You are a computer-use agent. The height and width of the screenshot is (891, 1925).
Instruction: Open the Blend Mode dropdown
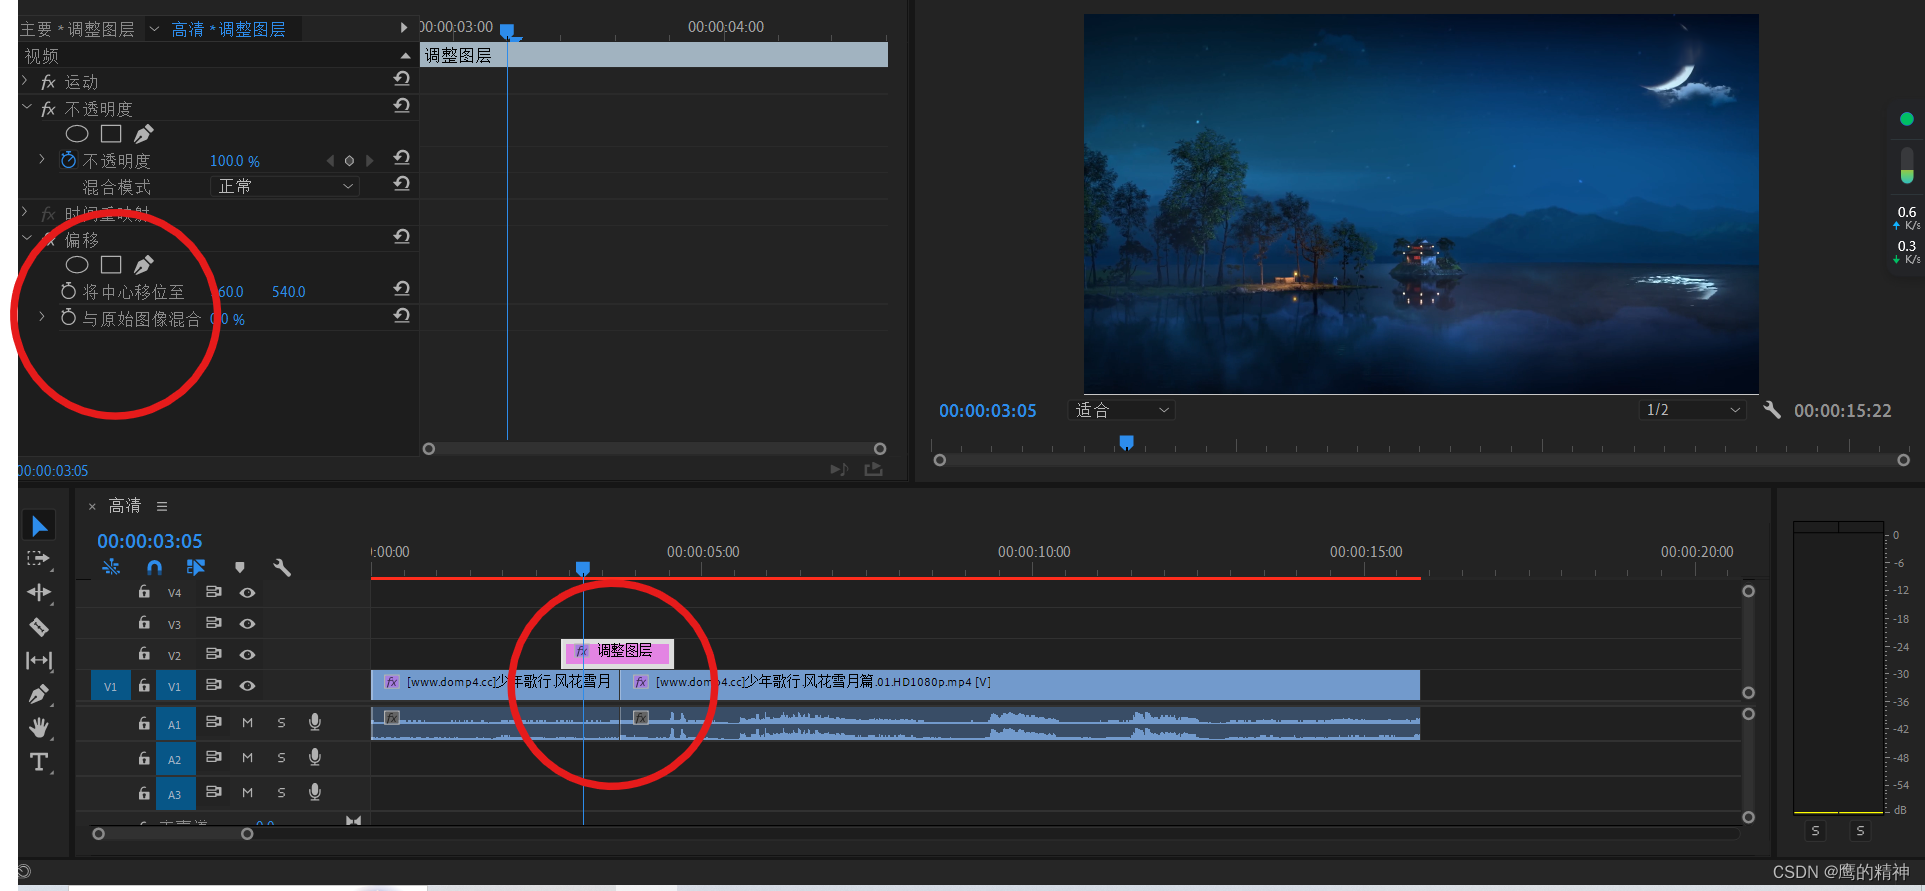(285, 186)
